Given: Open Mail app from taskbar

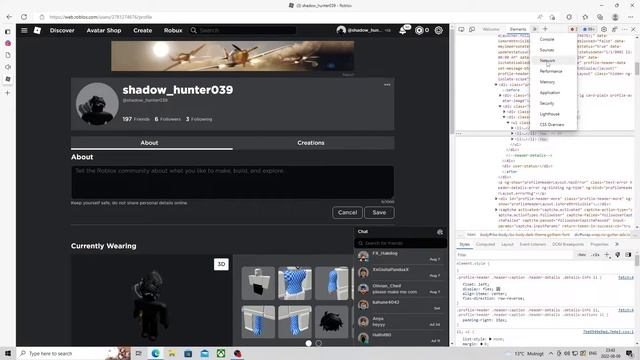Looking at the screenshot, I should click(204, 353).
